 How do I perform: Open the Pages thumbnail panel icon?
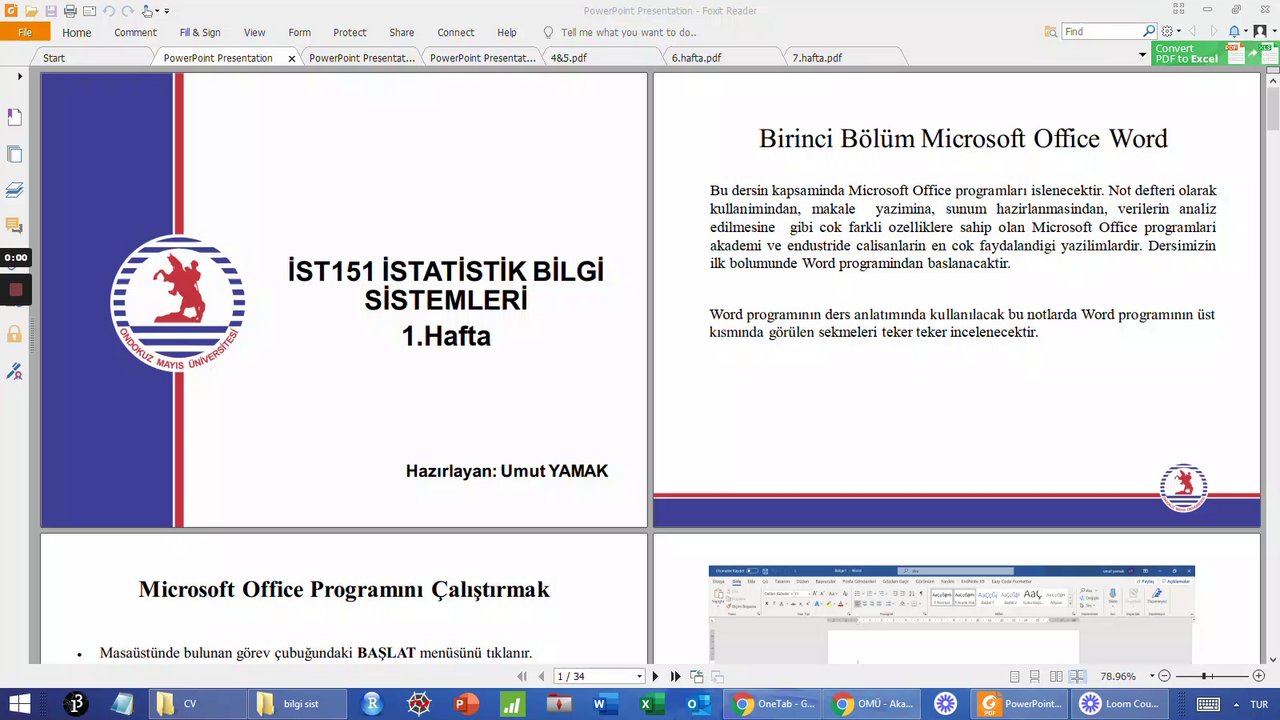tap(14, 154)
